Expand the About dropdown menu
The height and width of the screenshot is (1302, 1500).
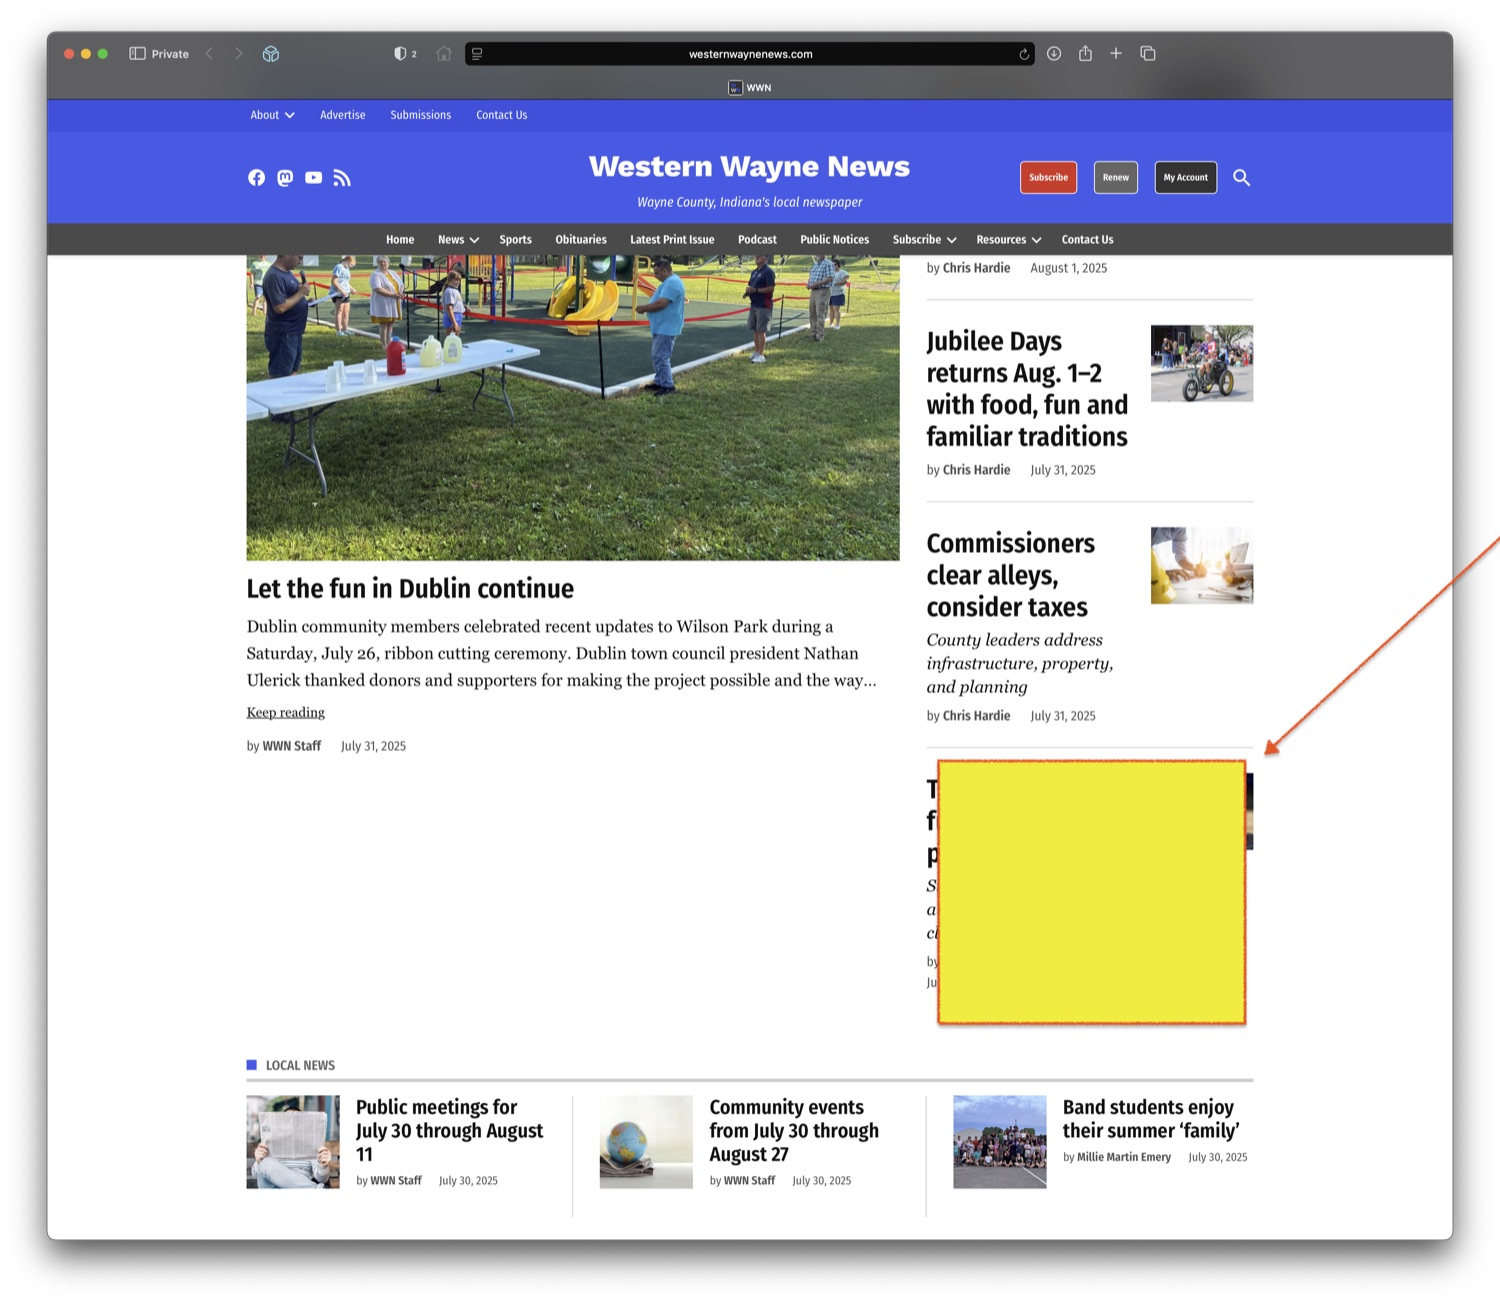(x=272, y=115)
